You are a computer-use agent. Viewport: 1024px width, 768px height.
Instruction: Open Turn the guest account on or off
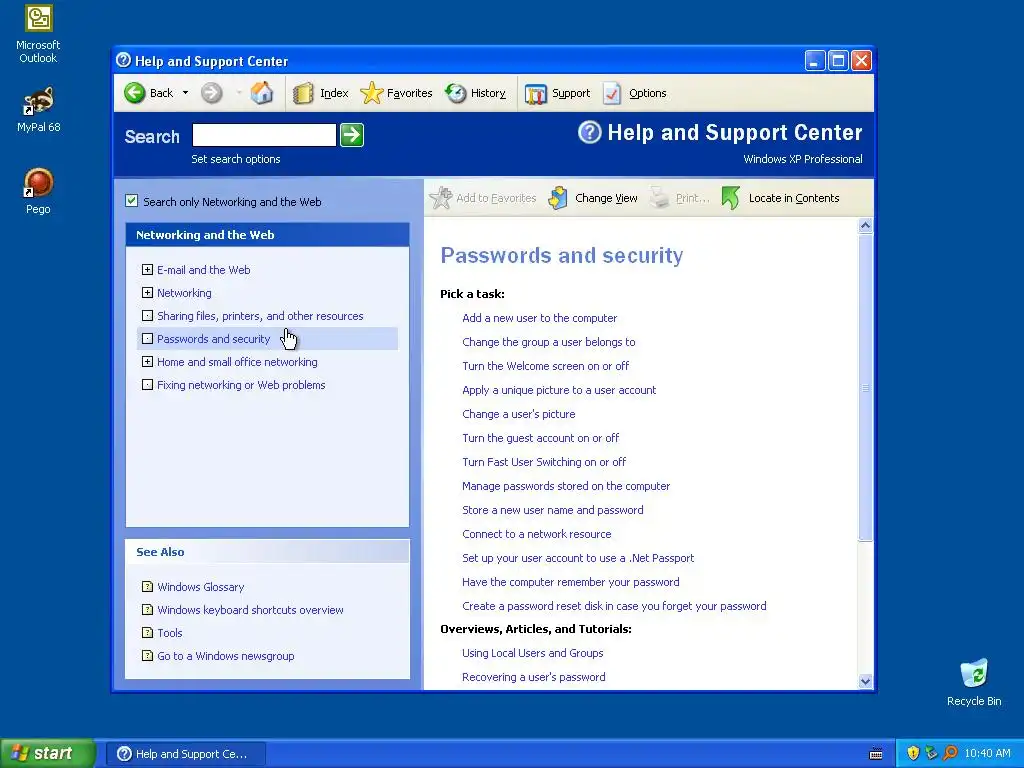coord(541,438)
